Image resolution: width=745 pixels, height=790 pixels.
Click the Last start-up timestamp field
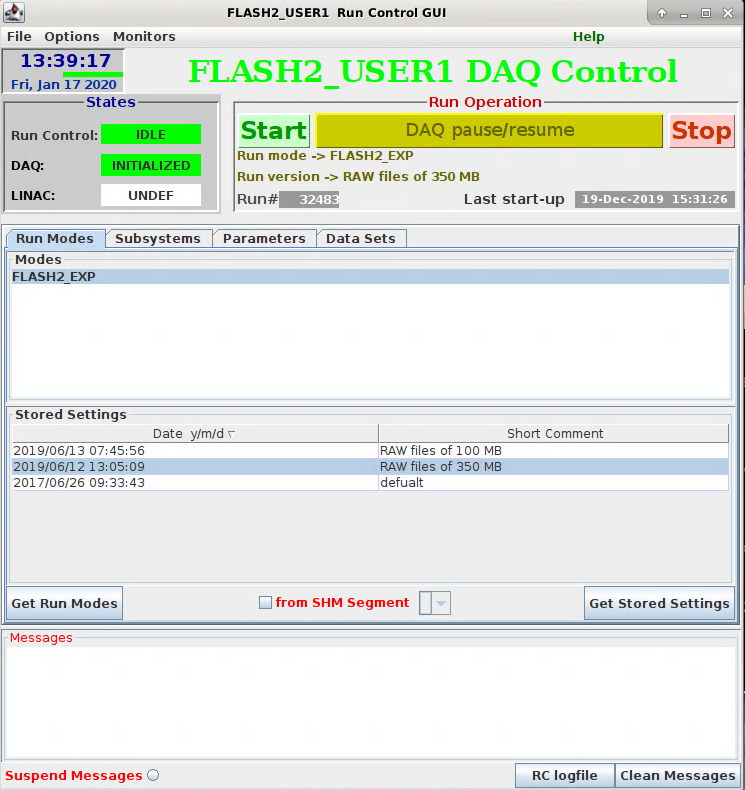[x=655, y=199]
